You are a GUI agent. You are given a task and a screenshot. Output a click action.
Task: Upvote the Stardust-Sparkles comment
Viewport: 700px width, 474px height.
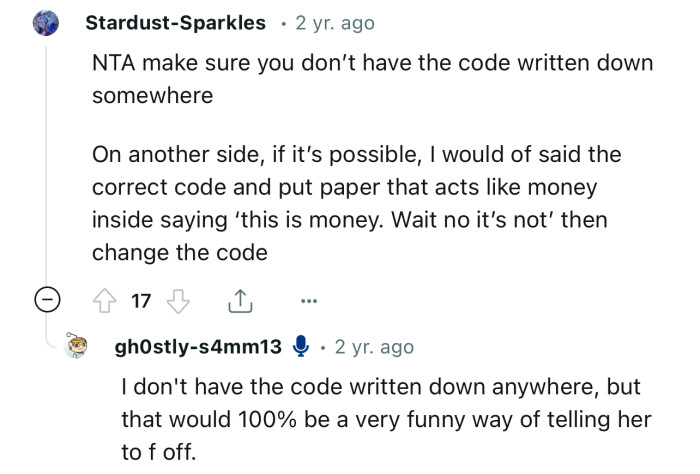[101, 299]
